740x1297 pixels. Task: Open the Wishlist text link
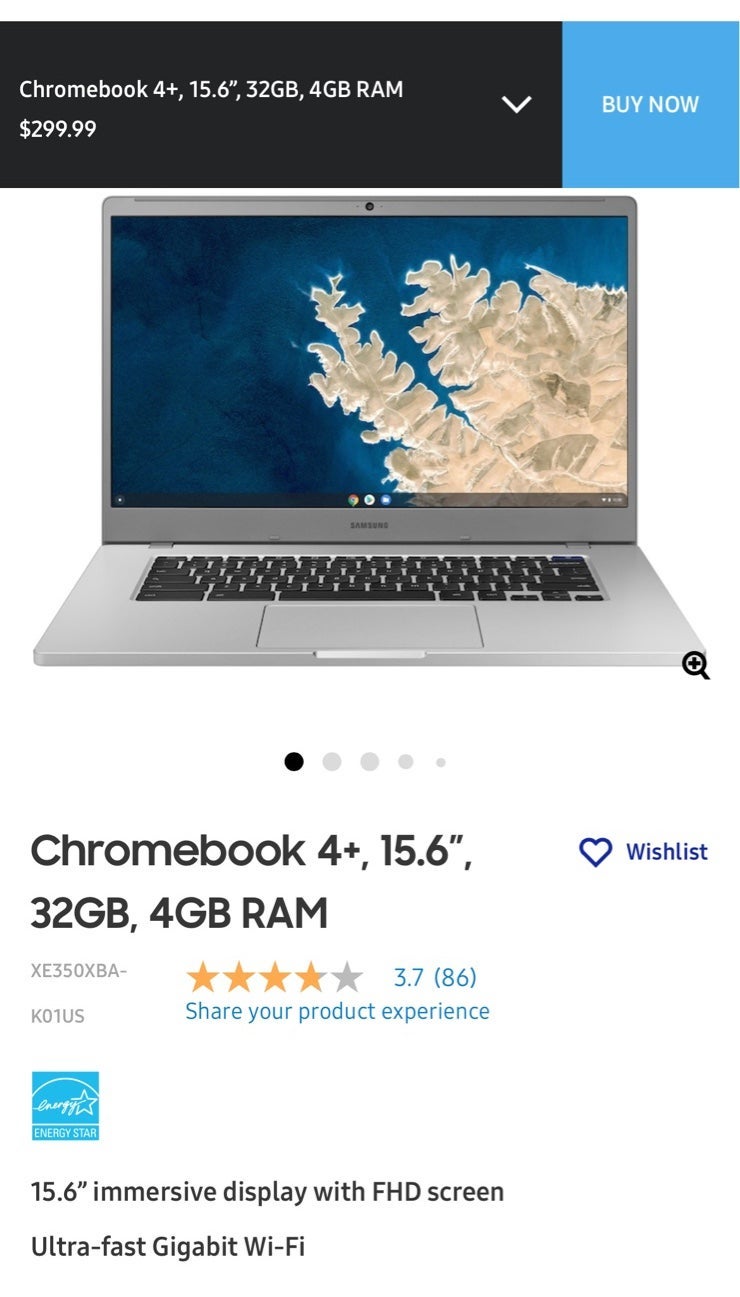(667, 852)
